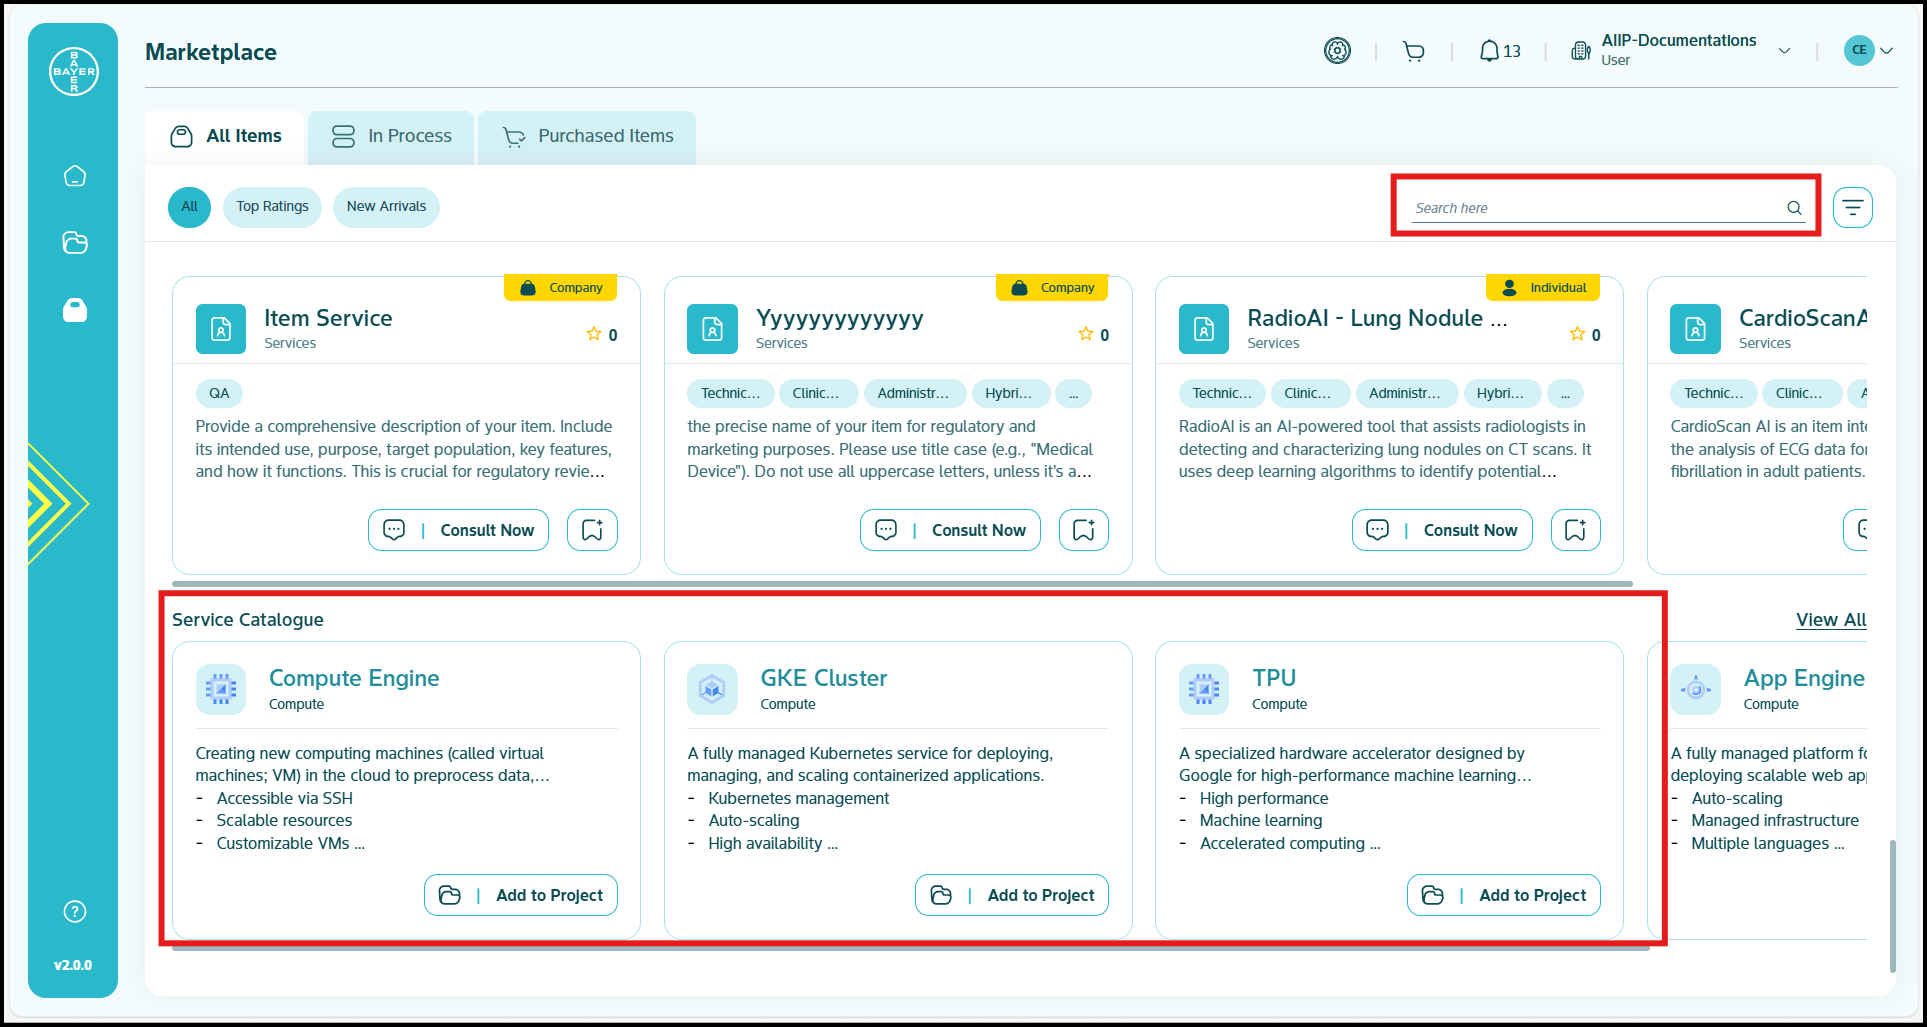
Task: Open the projects folder icon in the sidebar
Action: point(75,243)
